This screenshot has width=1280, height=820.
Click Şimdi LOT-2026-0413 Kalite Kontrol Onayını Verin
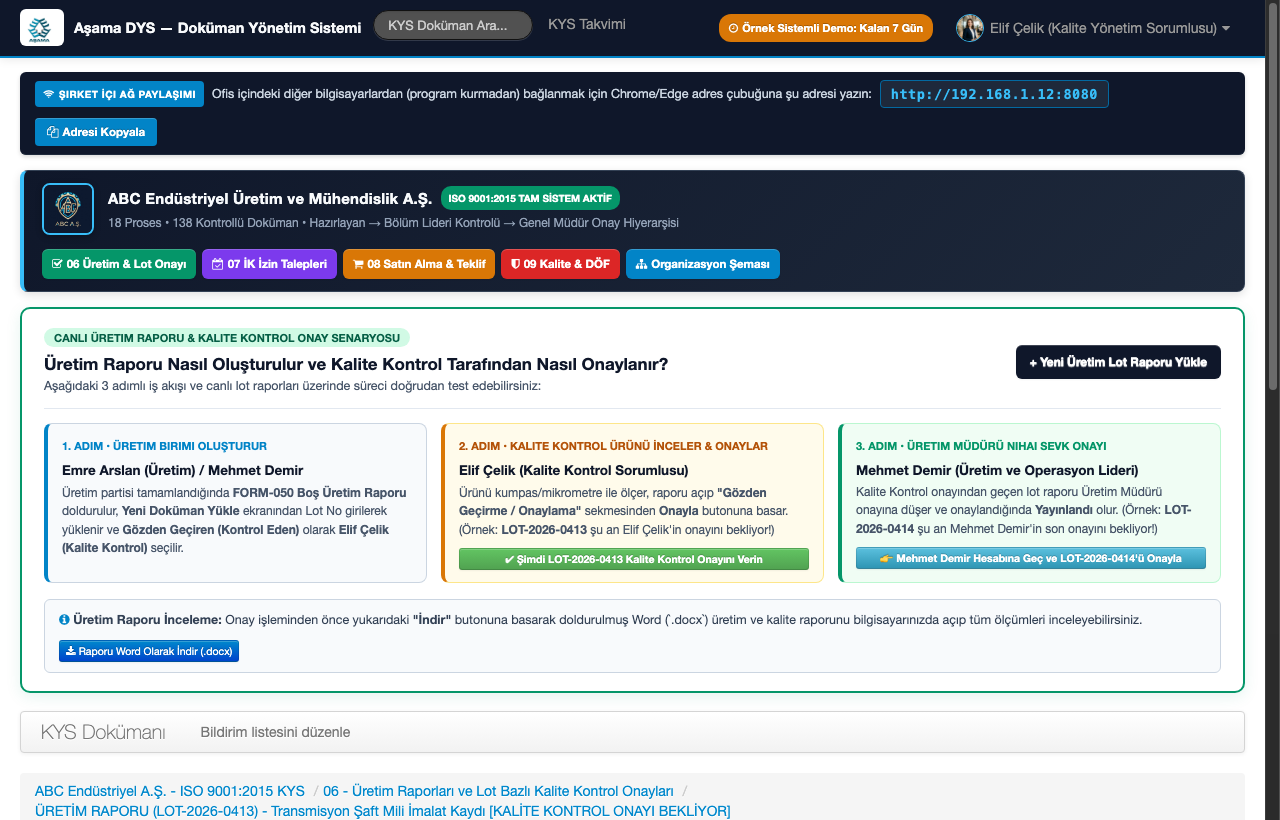pyautogui.click(x=634, y=559)
